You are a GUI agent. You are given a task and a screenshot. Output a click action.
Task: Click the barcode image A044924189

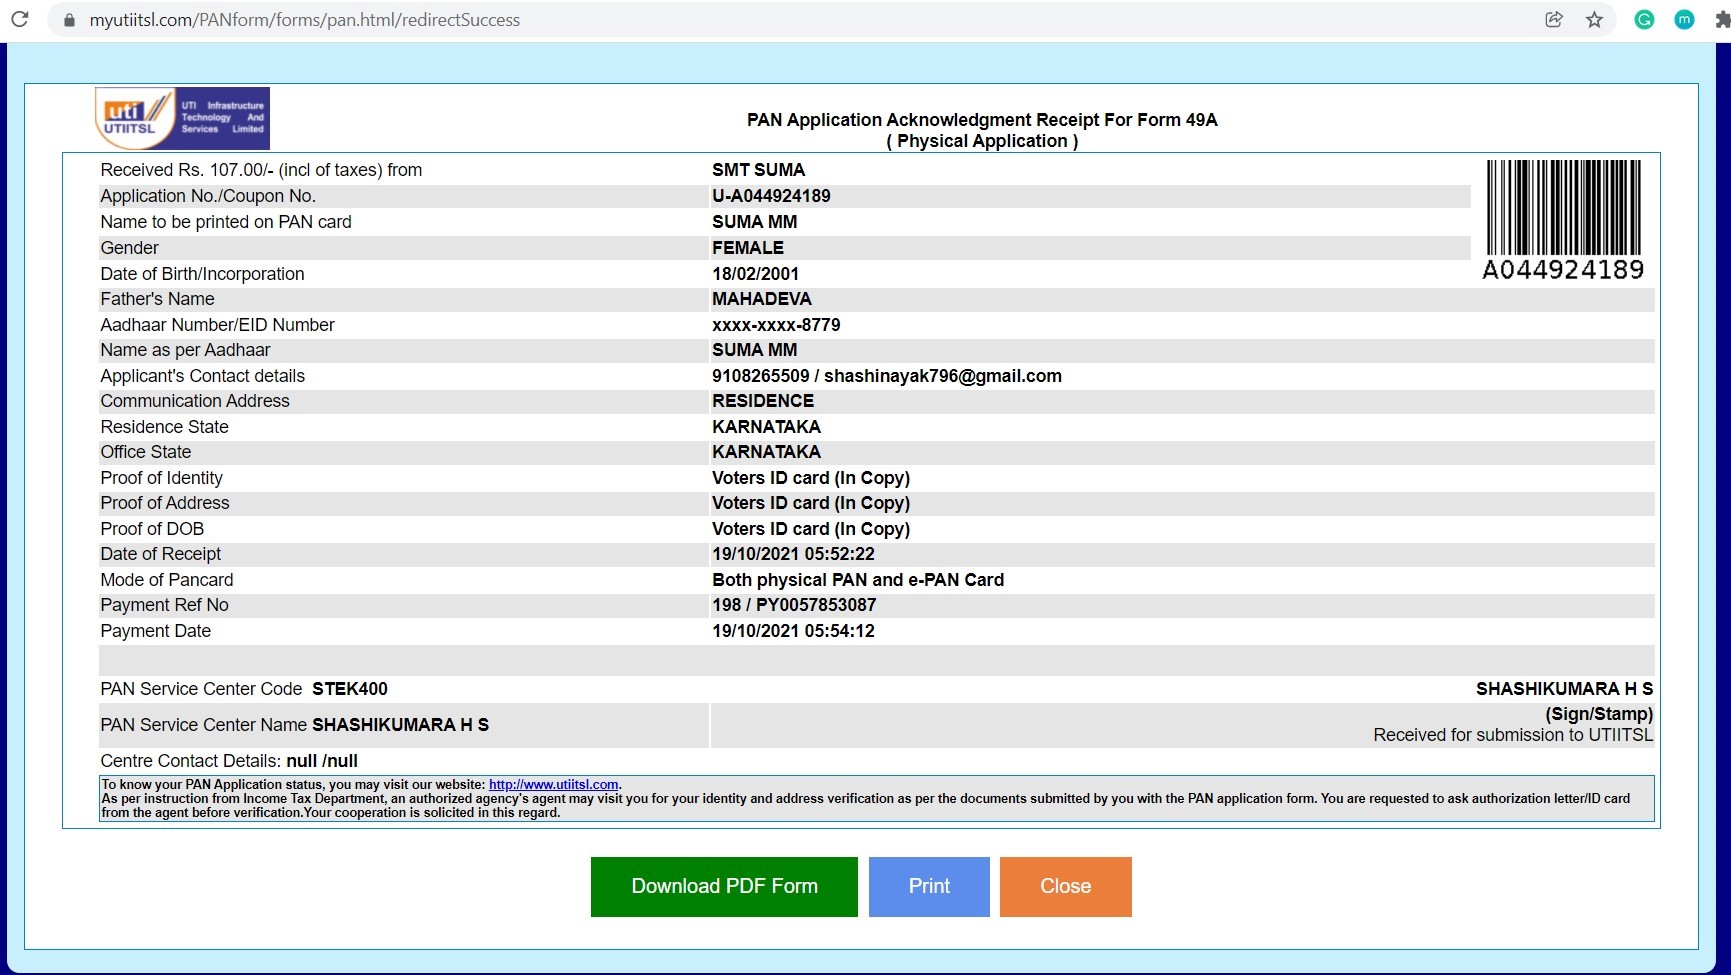(1563, 220)
